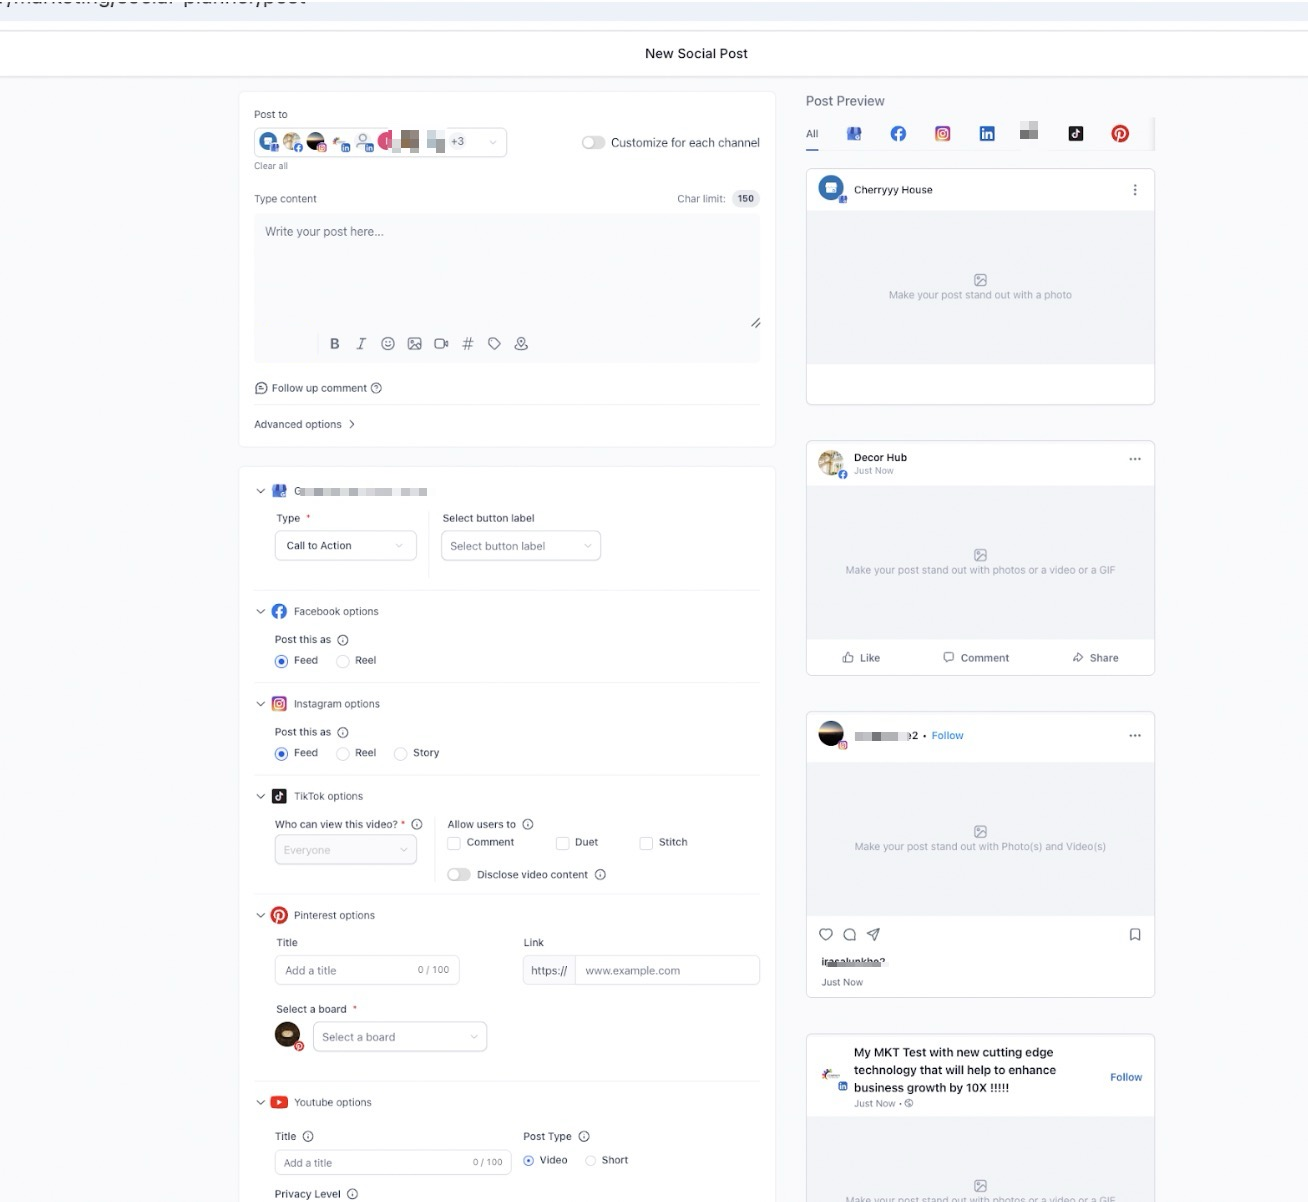Click Clear all under Post to

(271, 166)
